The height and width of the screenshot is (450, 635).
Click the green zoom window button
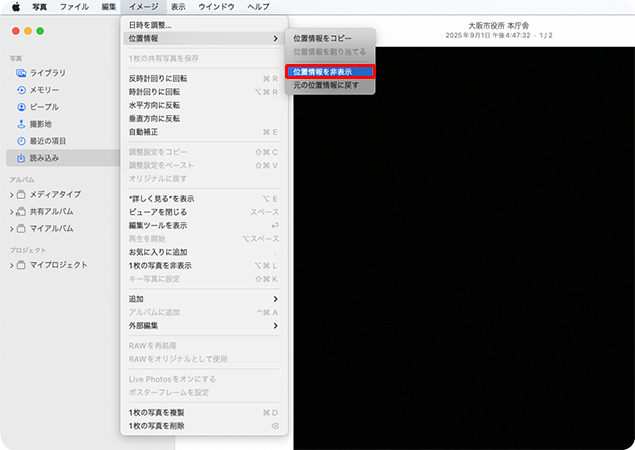click(x=40, y=31)
